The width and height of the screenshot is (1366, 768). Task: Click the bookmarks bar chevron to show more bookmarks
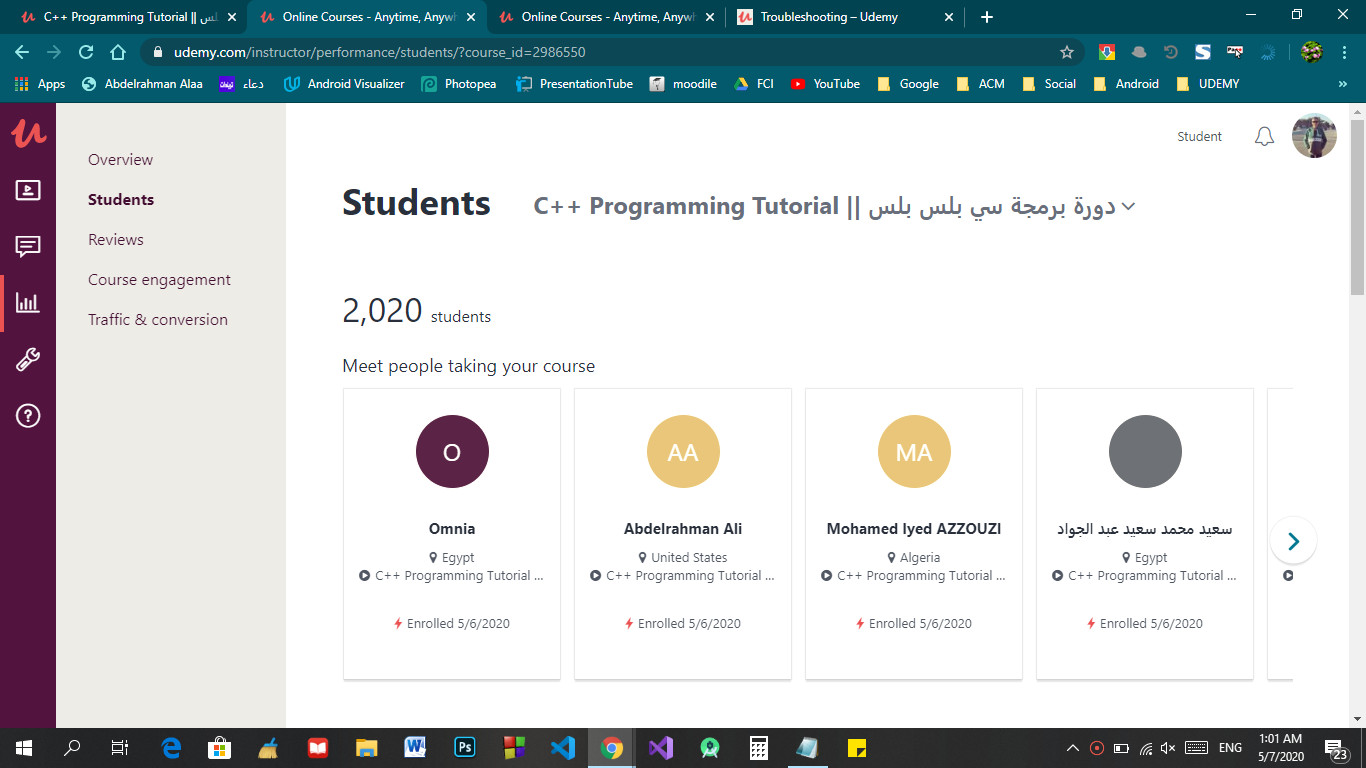point(1343,84)
